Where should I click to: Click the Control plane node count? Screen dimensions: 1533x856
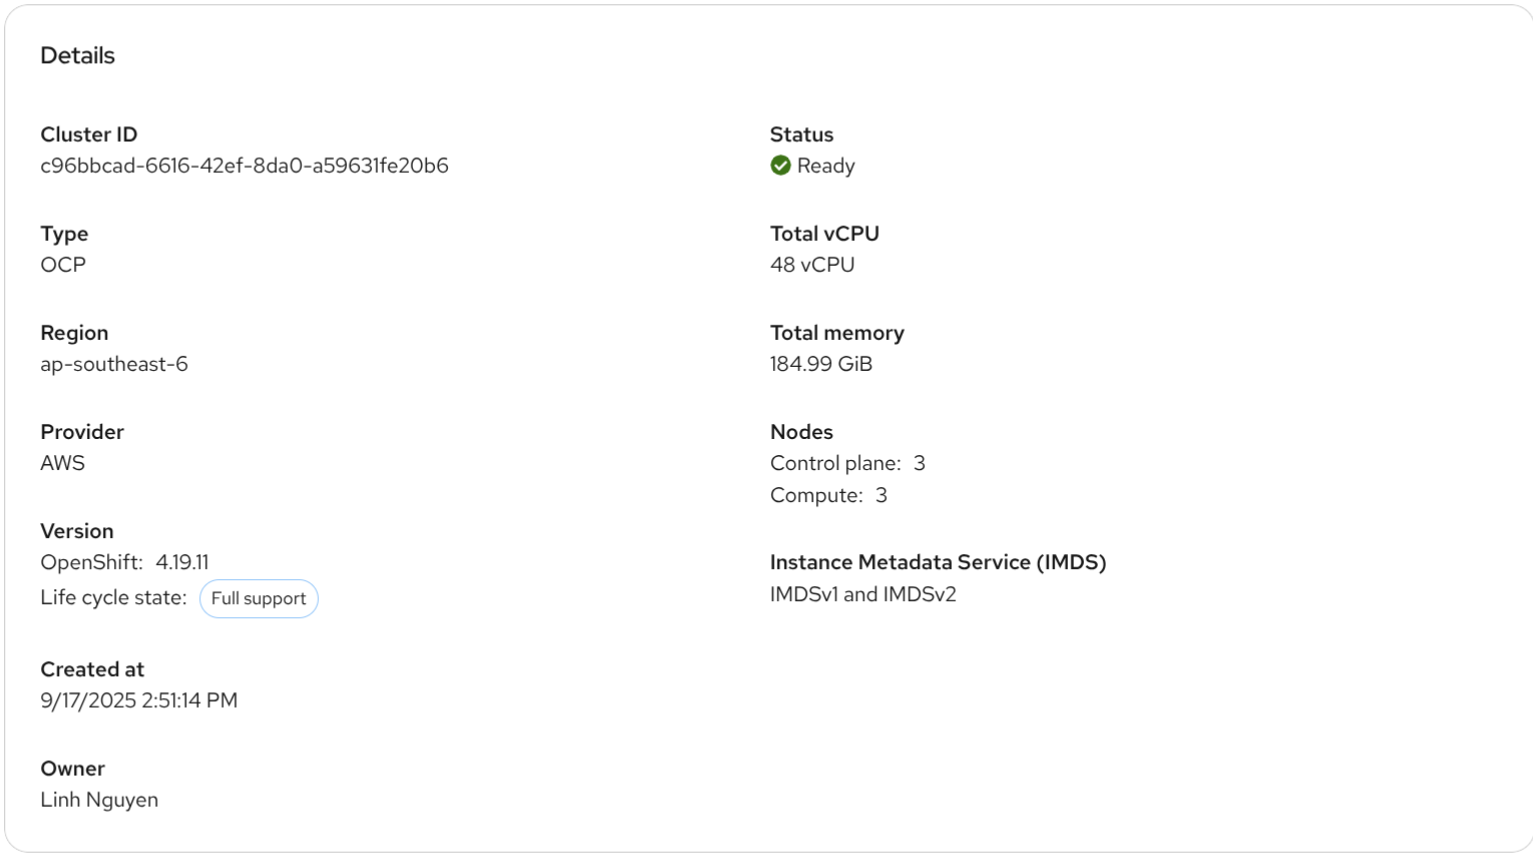[919, 463]
